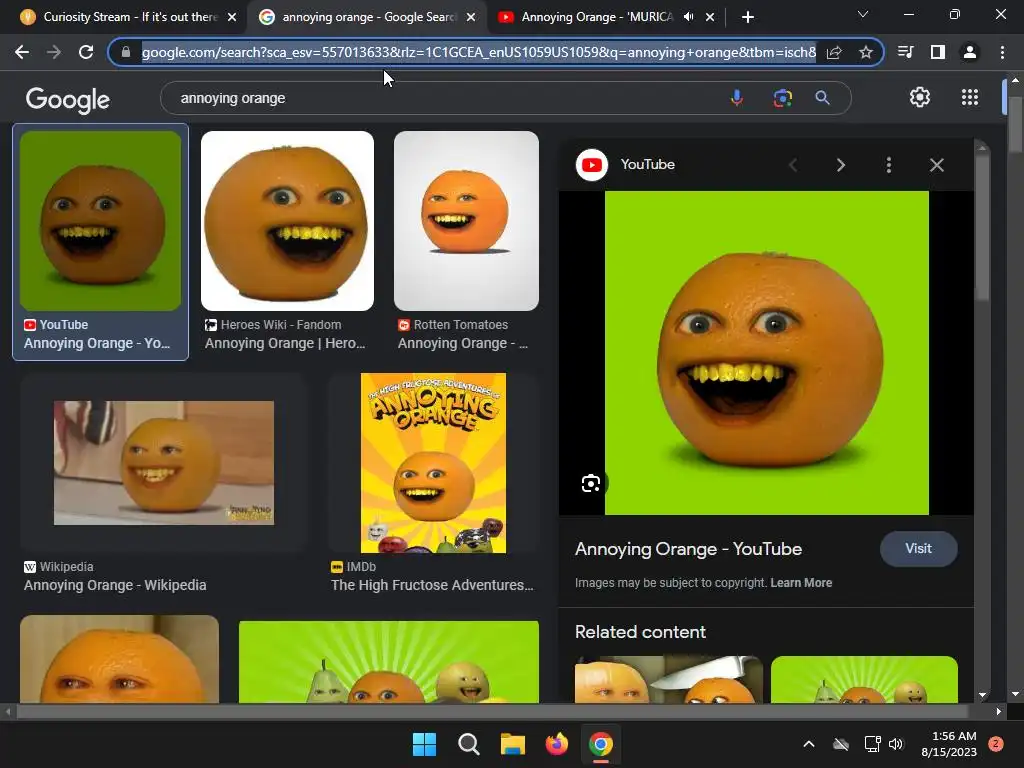Open the large preview image
1024x768 pixels.
[767, 353]
